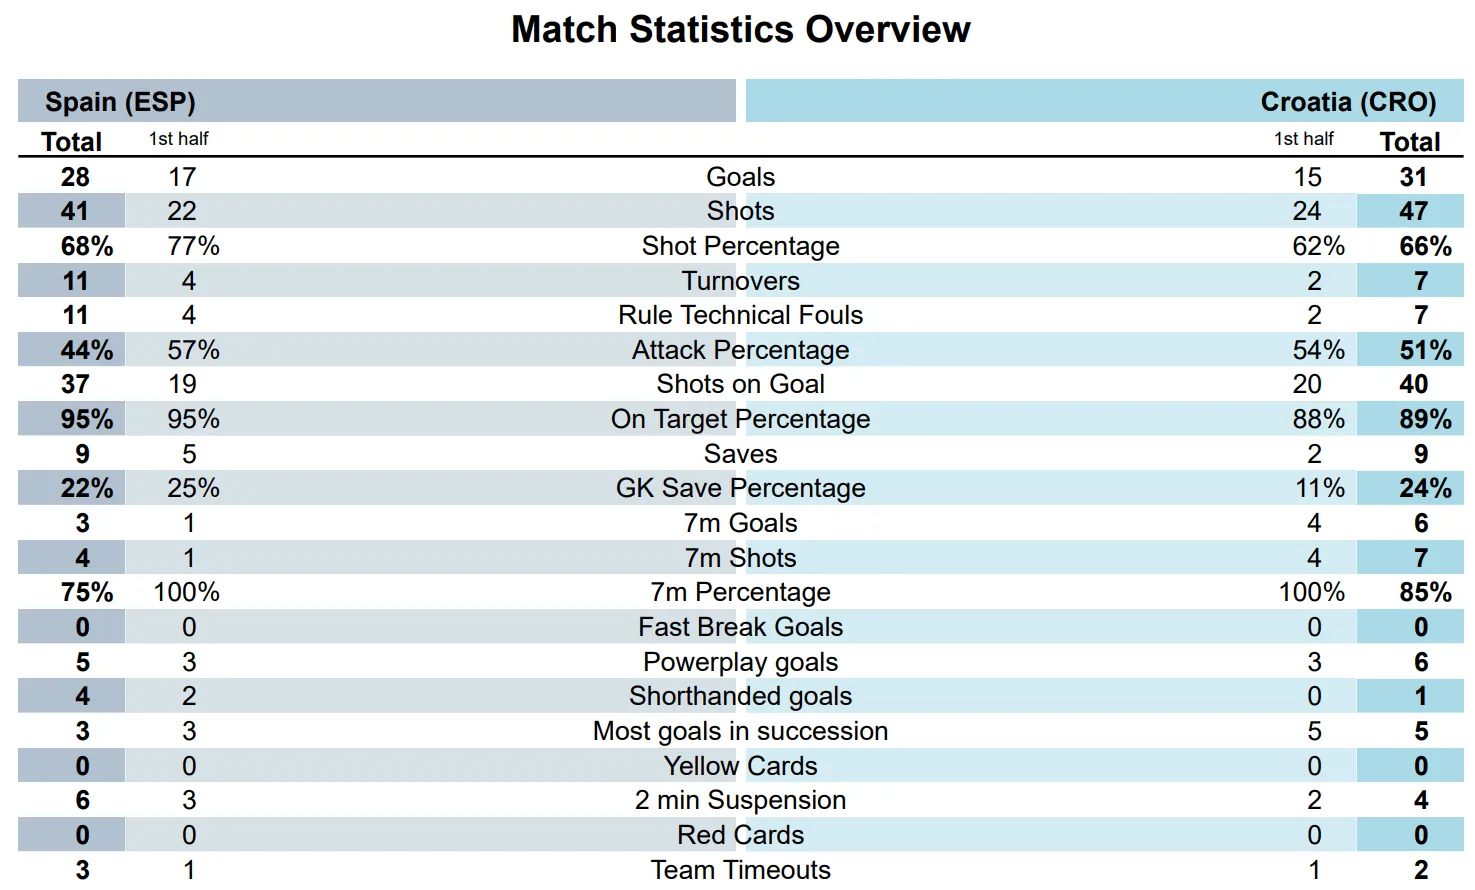Click the Red Cards row label

(740, 835)
